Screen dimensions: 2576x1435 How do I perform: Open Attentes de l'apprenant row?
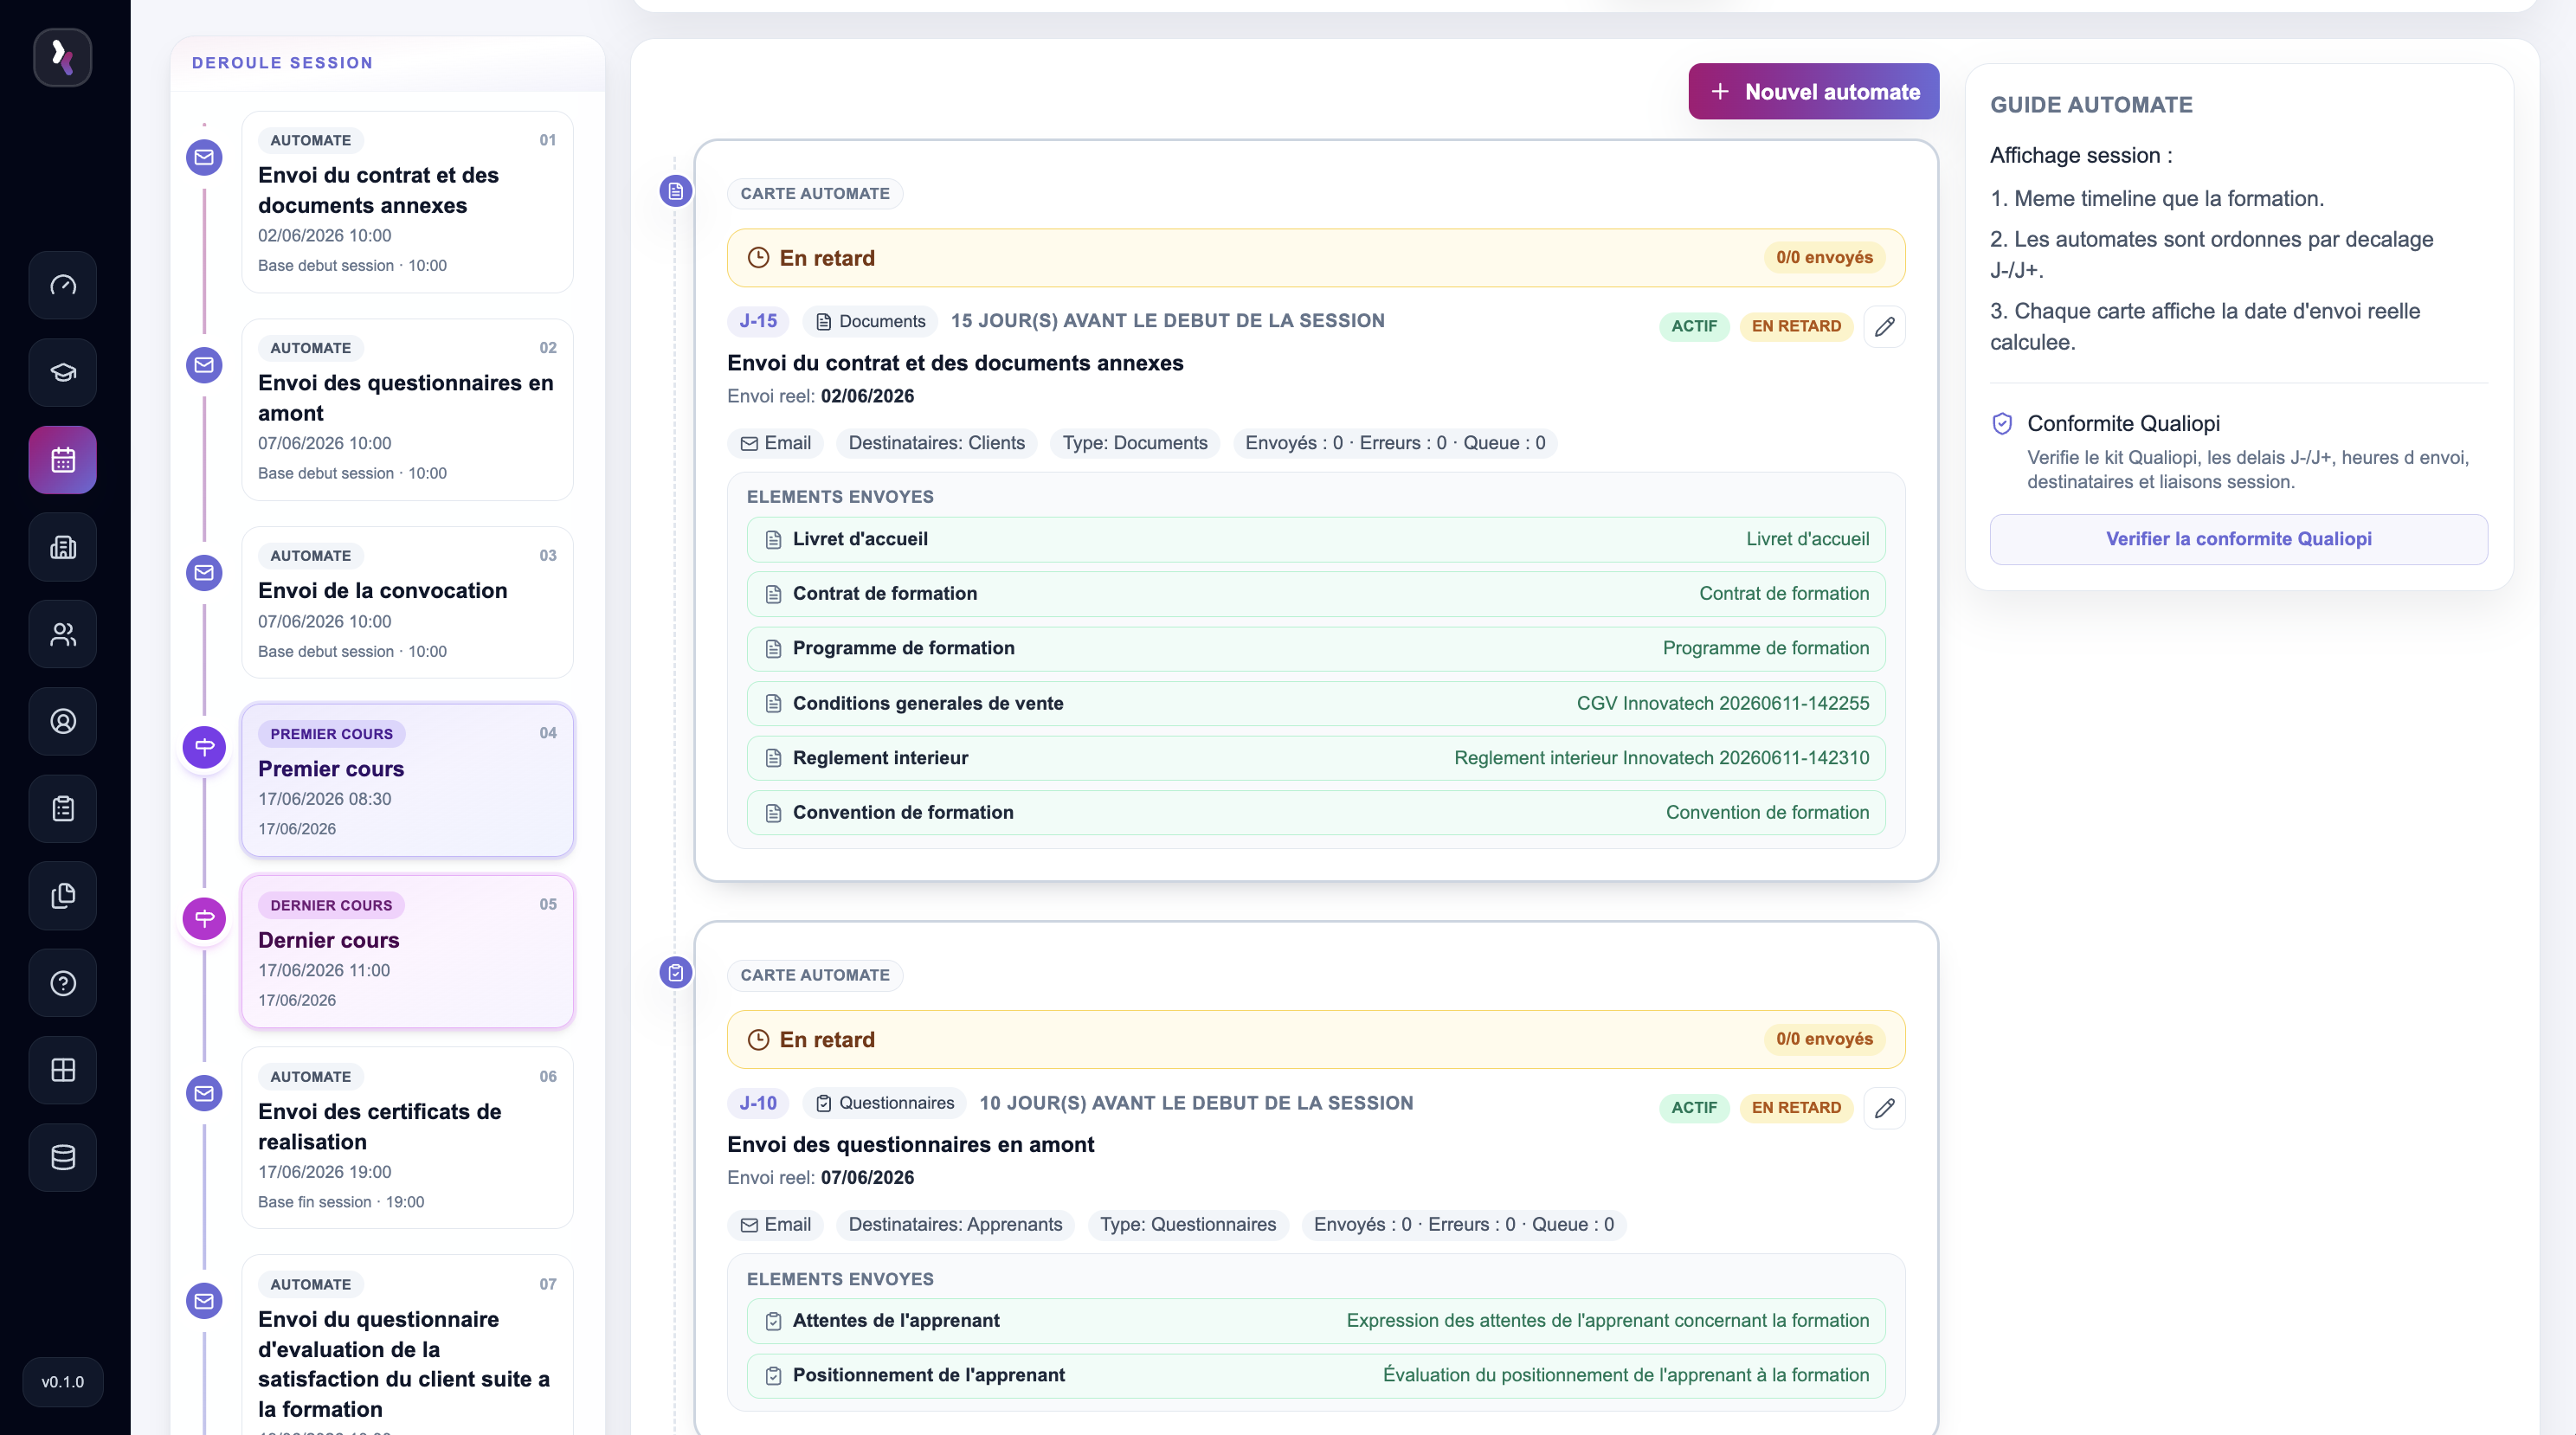[1316, 1321]
